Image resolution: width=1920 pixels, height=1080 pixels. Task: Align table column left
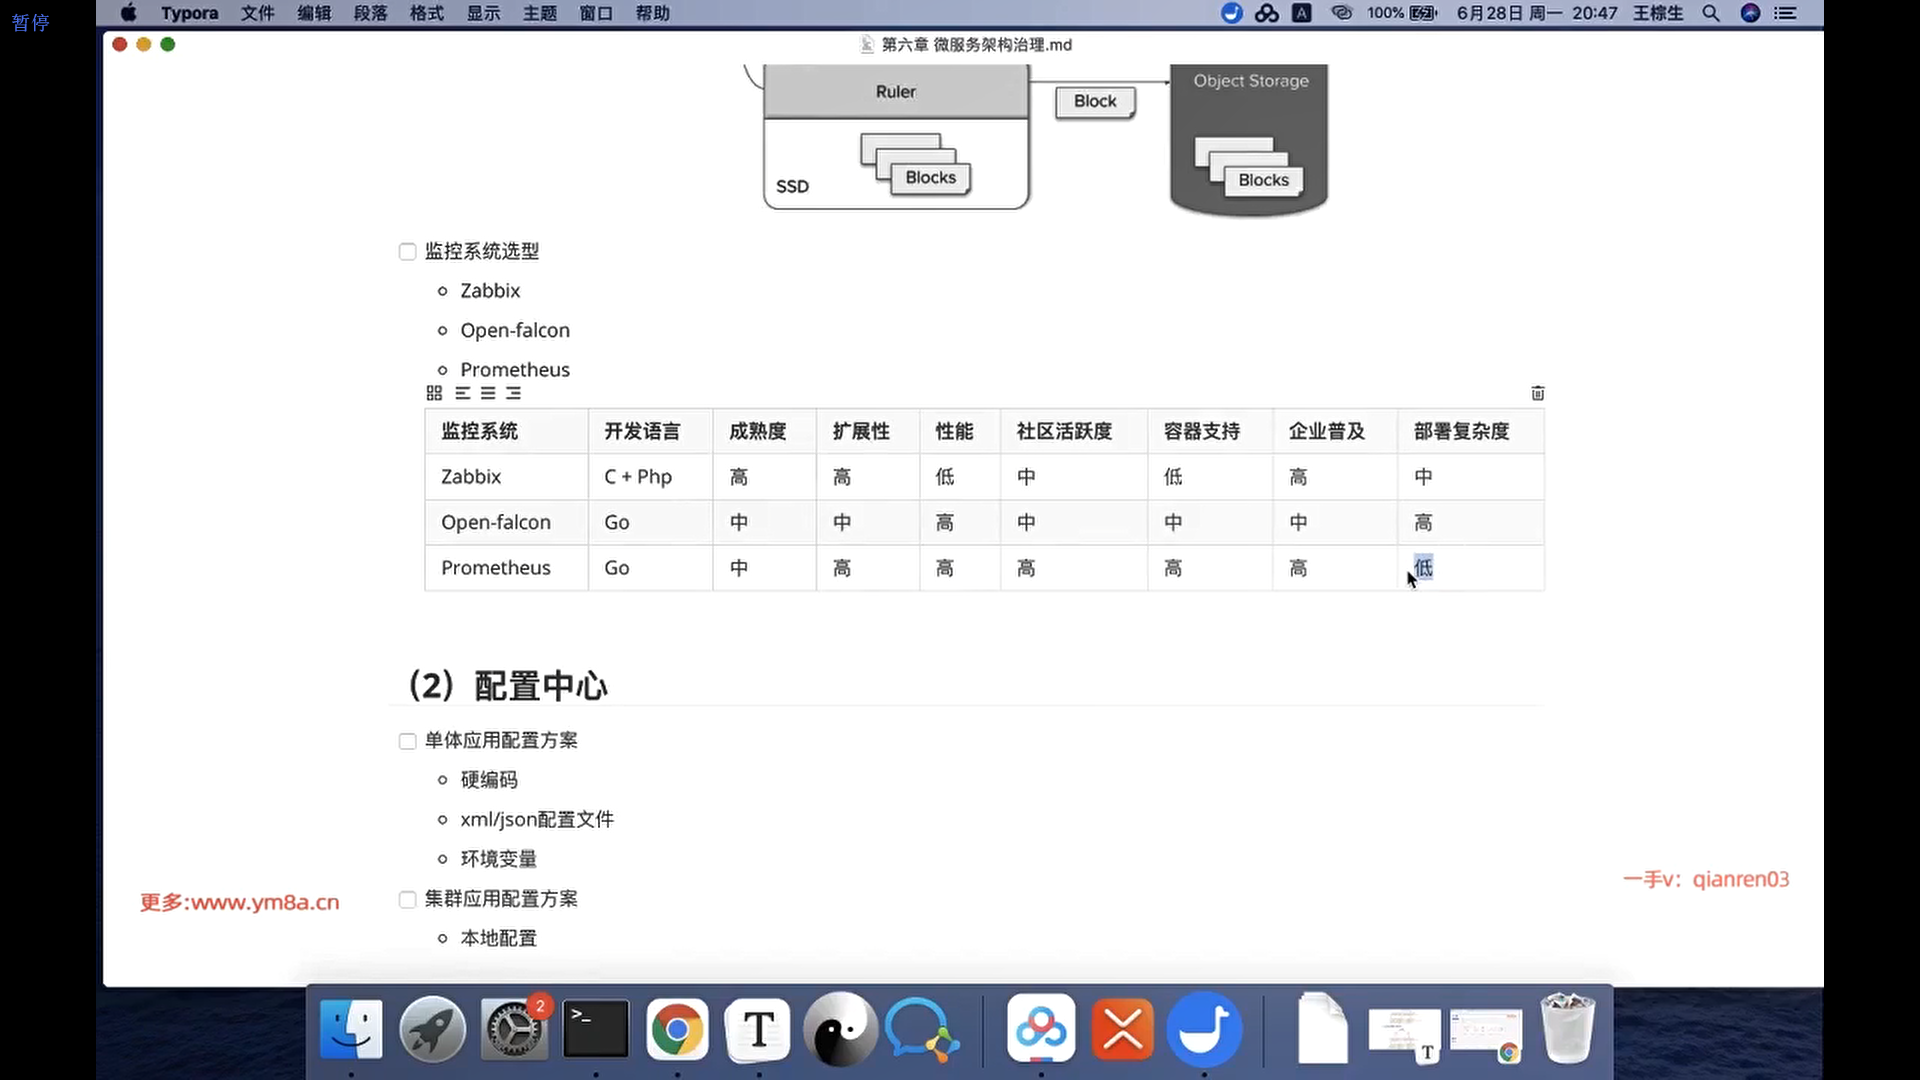click(x=462, y=393)
